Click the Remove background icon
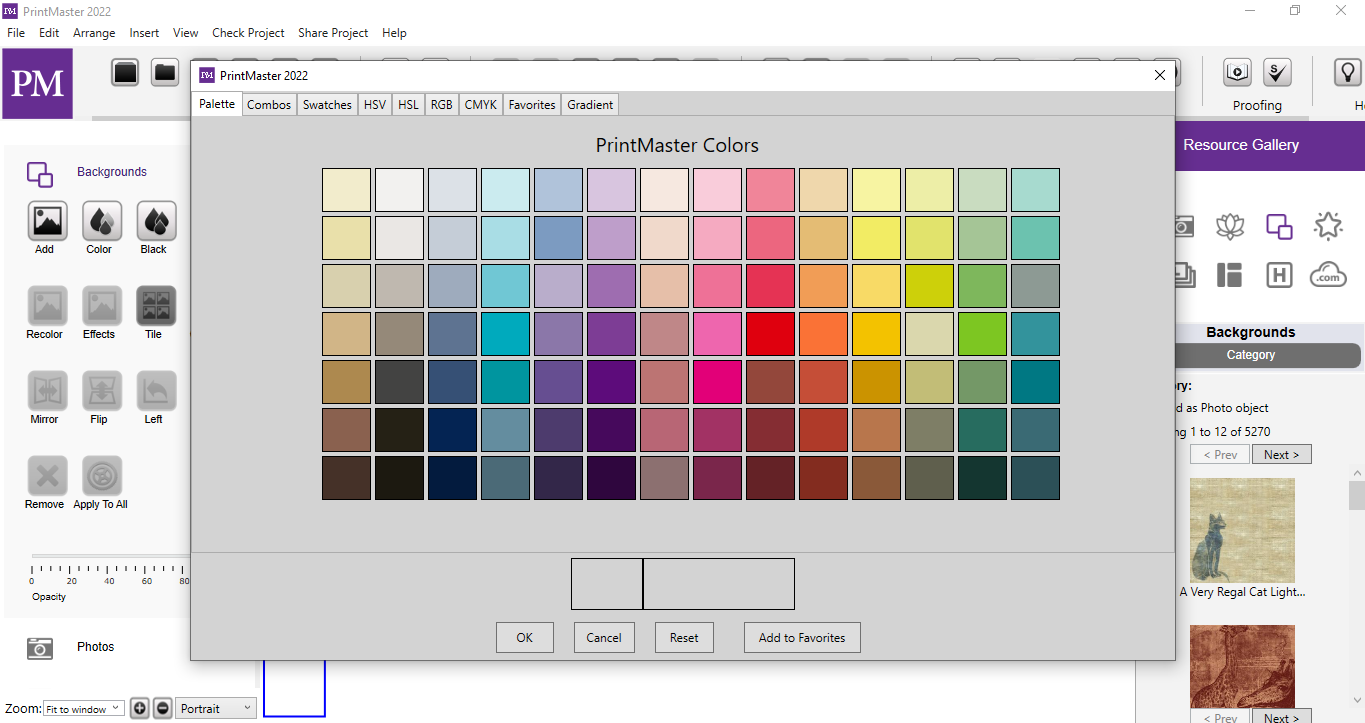1365x723 pixels. pos(47,476)
